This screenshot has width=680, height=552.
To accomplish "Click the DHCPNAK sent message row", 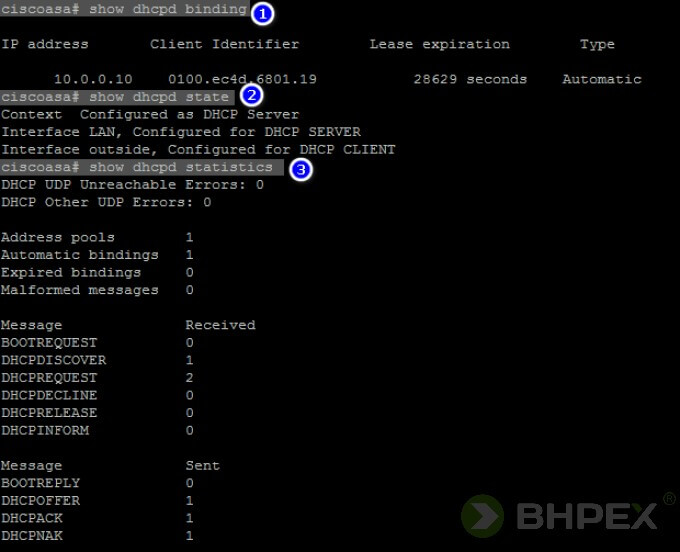I will [36, 536].
